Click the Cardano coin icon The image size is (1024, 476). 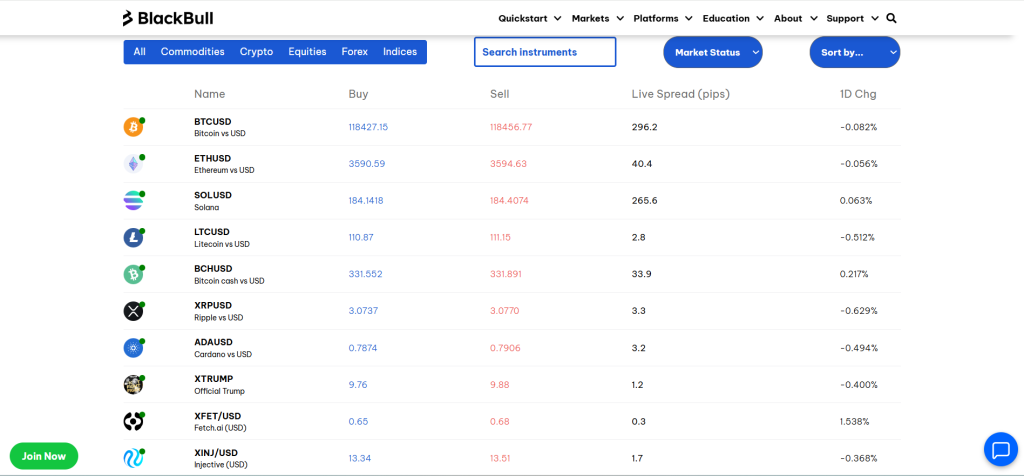pos(133,348)
